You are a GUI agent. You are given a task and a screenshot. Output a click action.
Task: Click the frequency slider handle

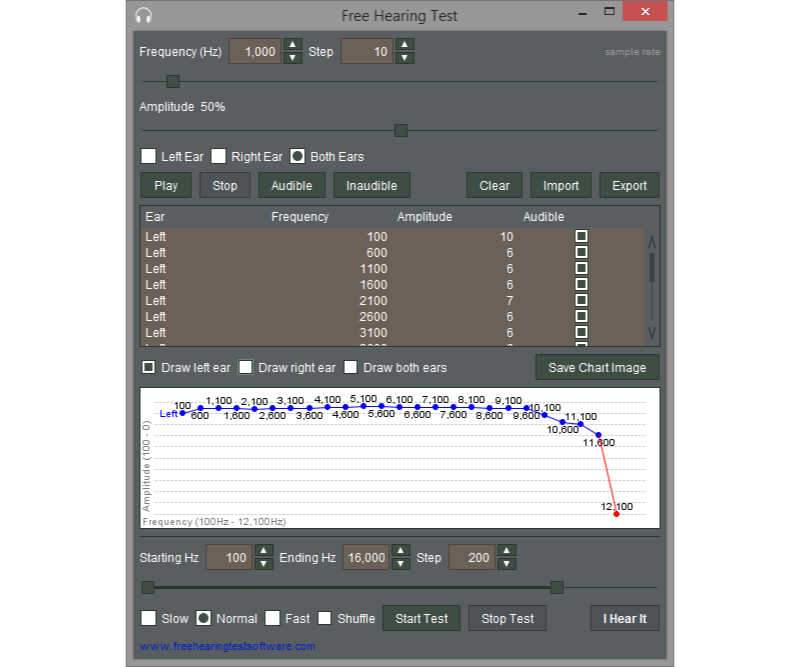click(x=173, y=81)
